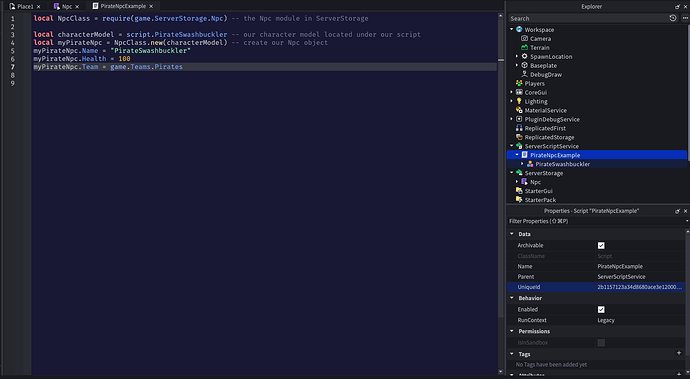690x379 pixels.
Task: Click the PirateNpcExample script icon in Explorer
Action: pyautogui.click(x=525, y=155)
